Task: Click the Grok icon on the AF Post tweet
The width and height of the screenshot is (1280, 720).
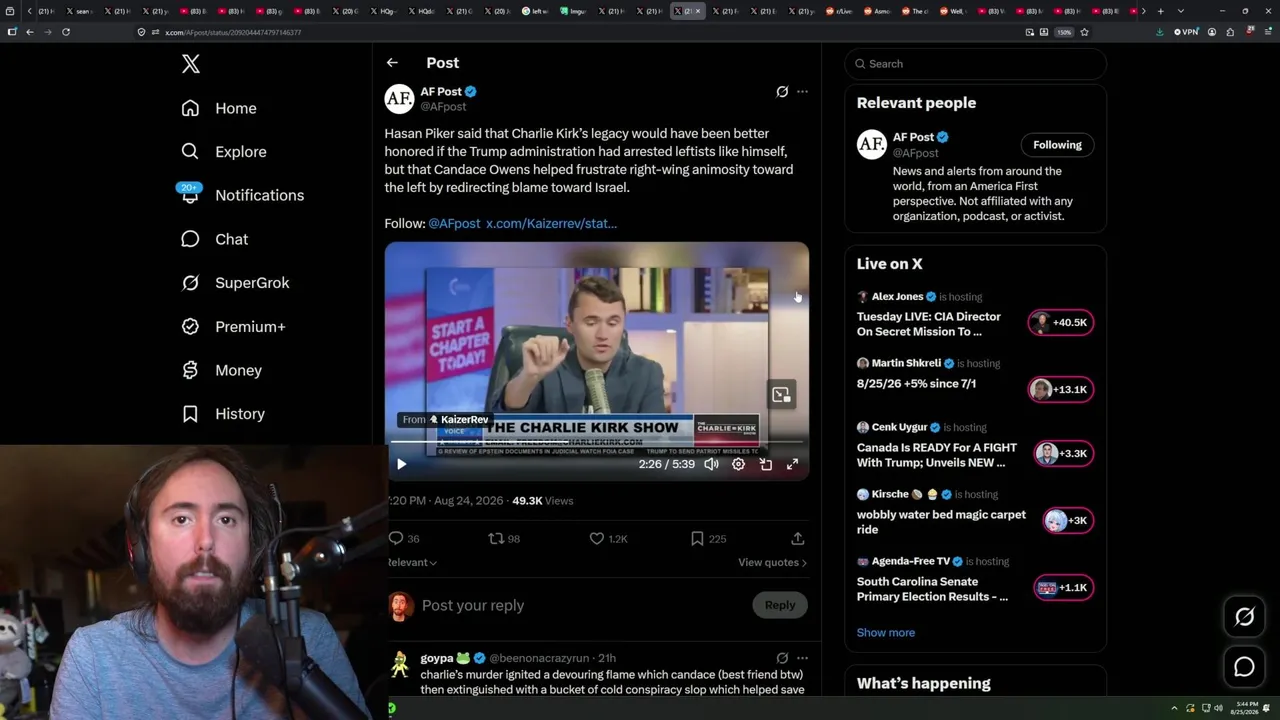Action: pos(782,92)
